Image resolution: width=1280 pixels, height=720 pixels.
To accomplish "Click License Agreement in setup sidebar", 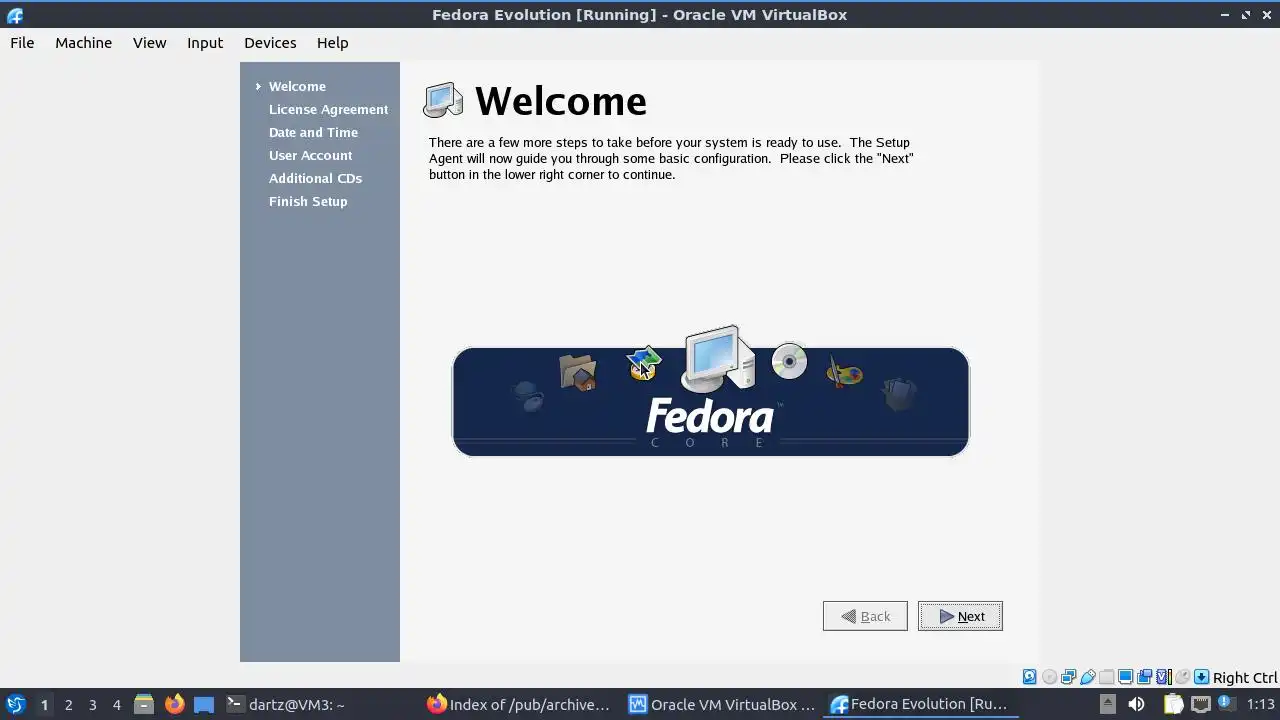I will tap(328, 109).
